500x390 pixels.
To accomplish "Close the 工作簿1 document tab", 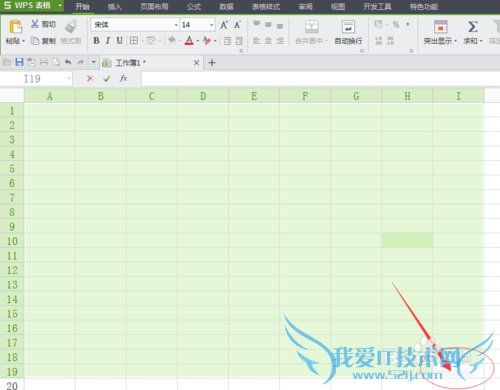I will tap(196, 62).
